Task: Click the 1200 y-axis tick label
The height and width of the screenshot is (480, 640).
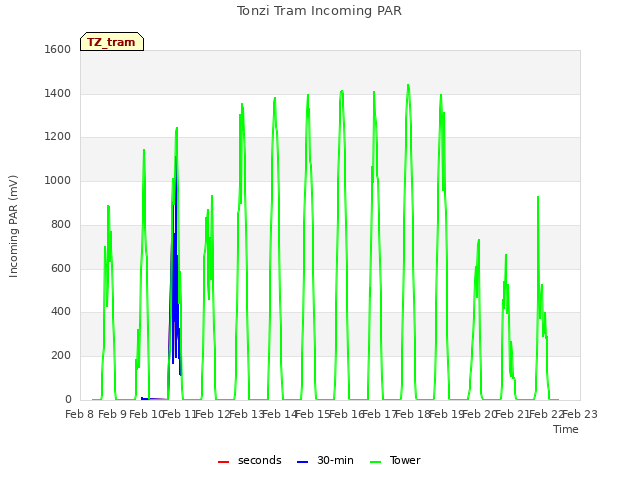Action: point(58,137)
